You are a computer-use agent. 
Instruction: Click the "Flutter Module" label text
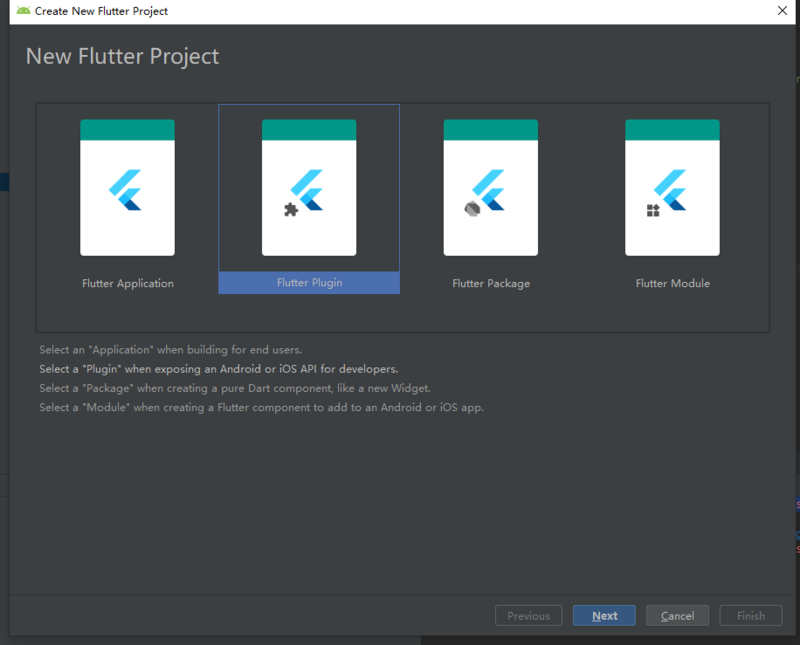672,284
